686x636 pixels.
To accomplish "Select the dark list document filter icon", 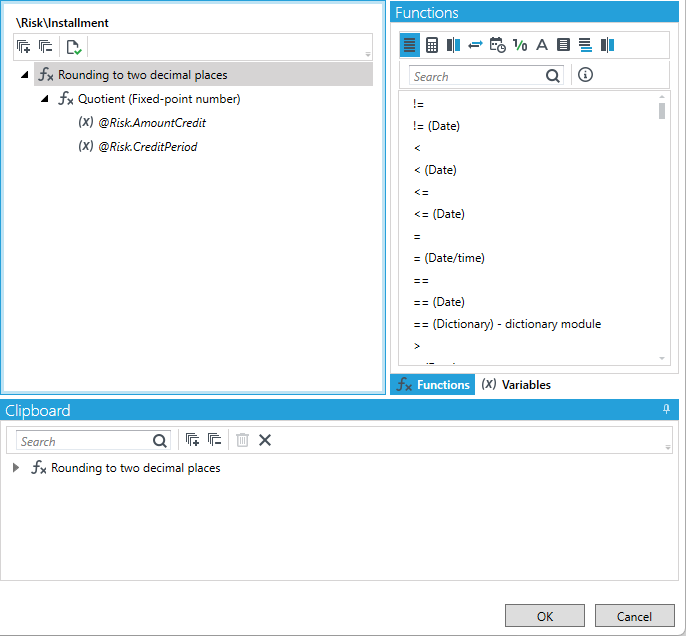I will click(563, 45).
